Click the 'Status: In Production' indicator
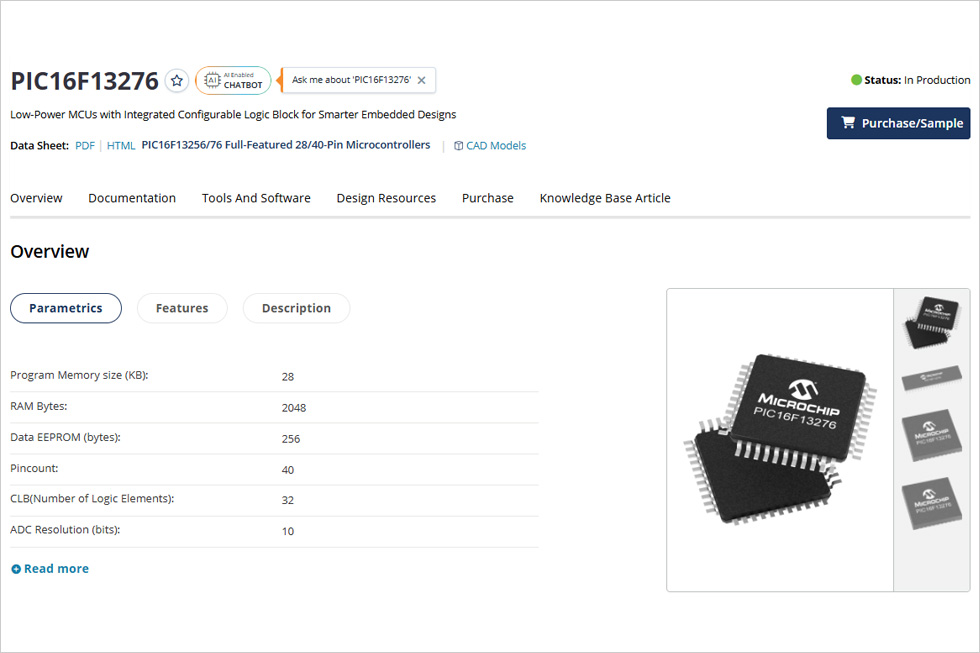The height and width of the screenshot is (653, 980). click(x=911, y=80)
